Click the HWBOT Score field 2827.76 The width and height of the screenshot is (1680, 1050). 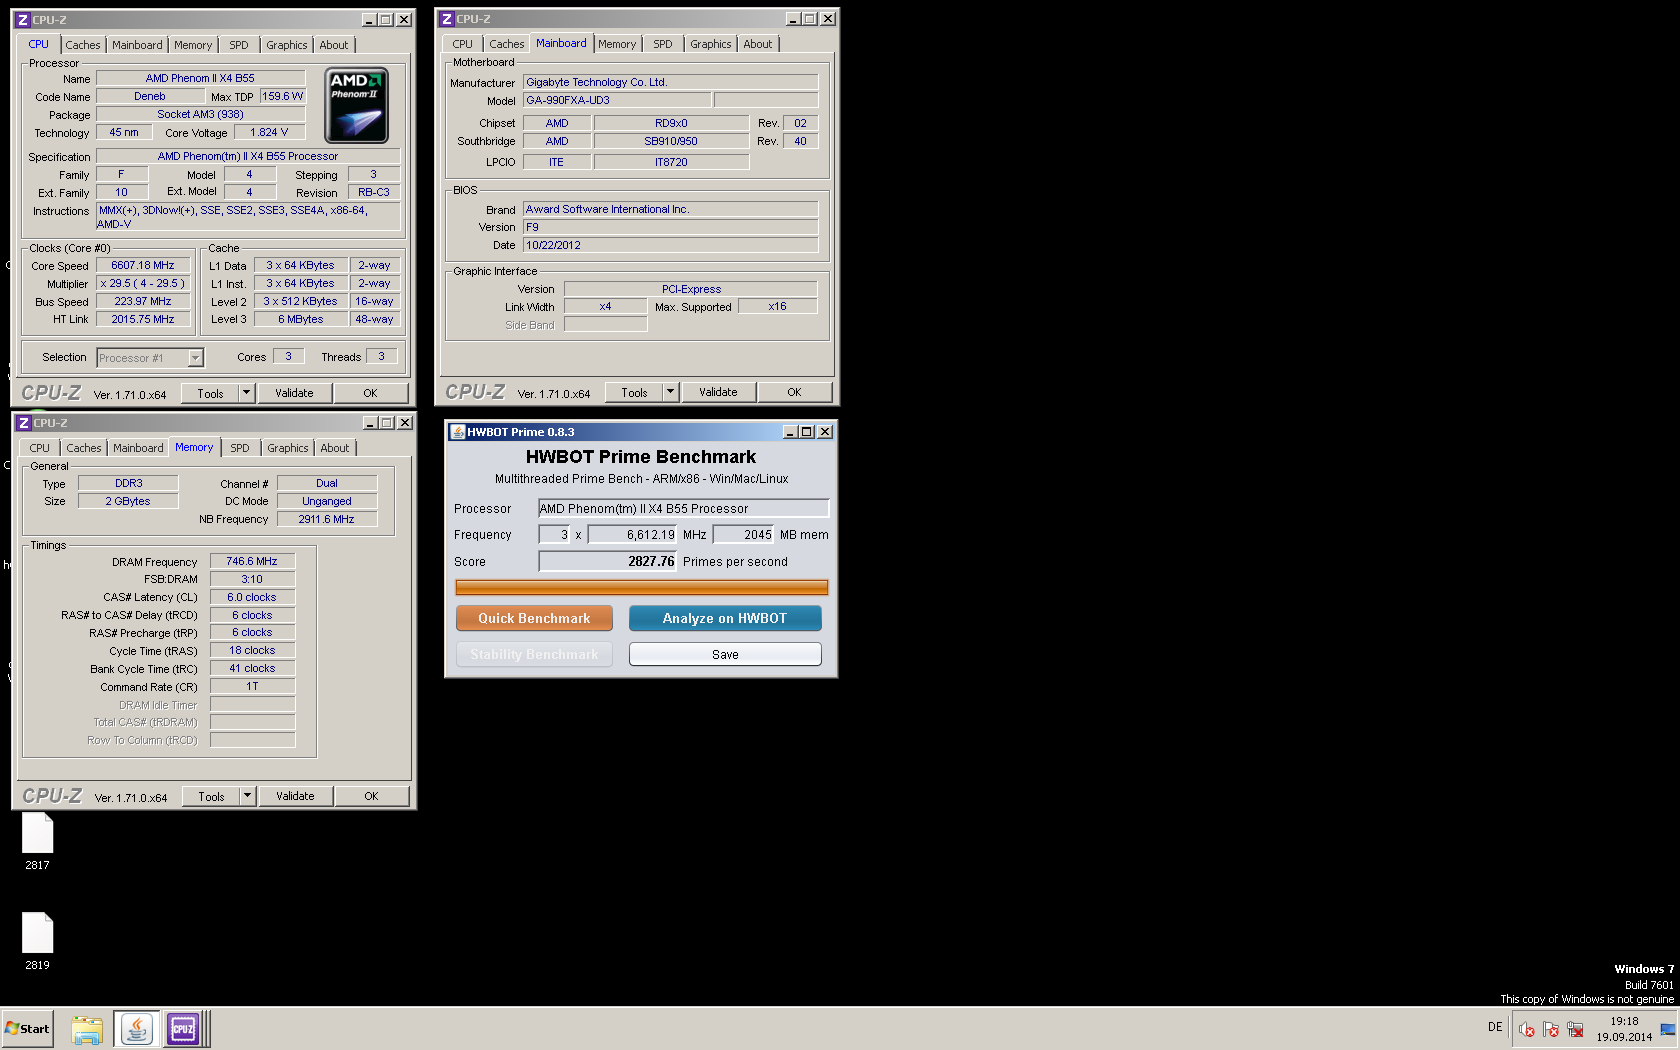point(607,561)
